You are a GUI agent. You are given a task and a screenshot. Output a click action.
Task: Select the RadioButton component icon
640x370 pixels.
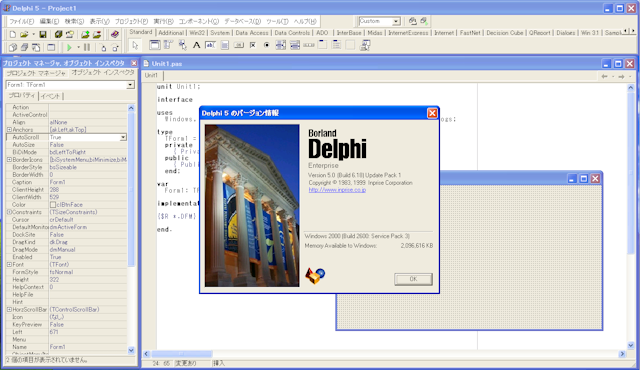267,45
